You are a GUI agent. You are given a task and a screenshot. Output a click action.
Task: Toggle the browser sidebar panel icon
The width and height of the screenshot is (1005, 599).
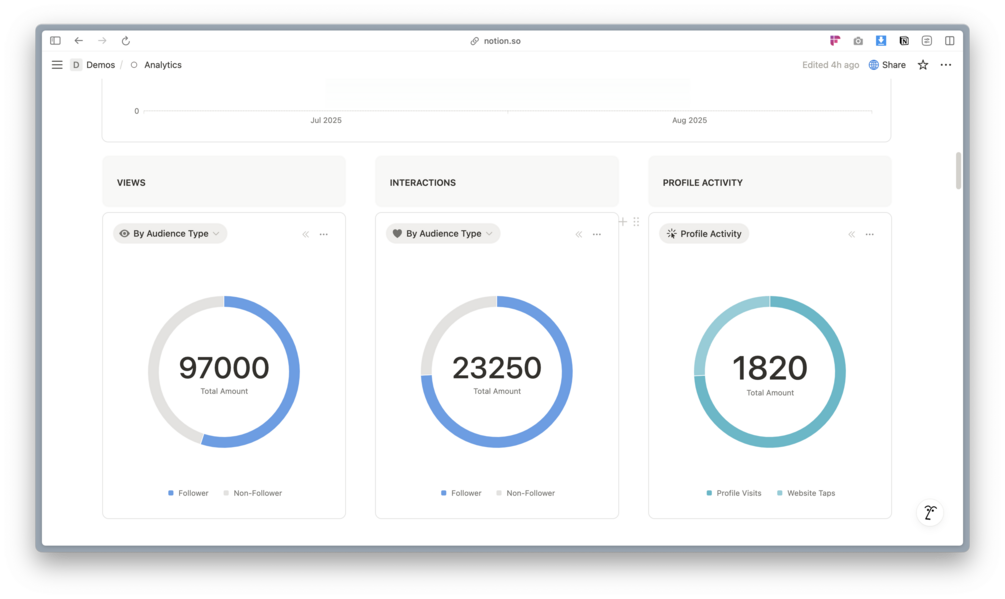55,40
